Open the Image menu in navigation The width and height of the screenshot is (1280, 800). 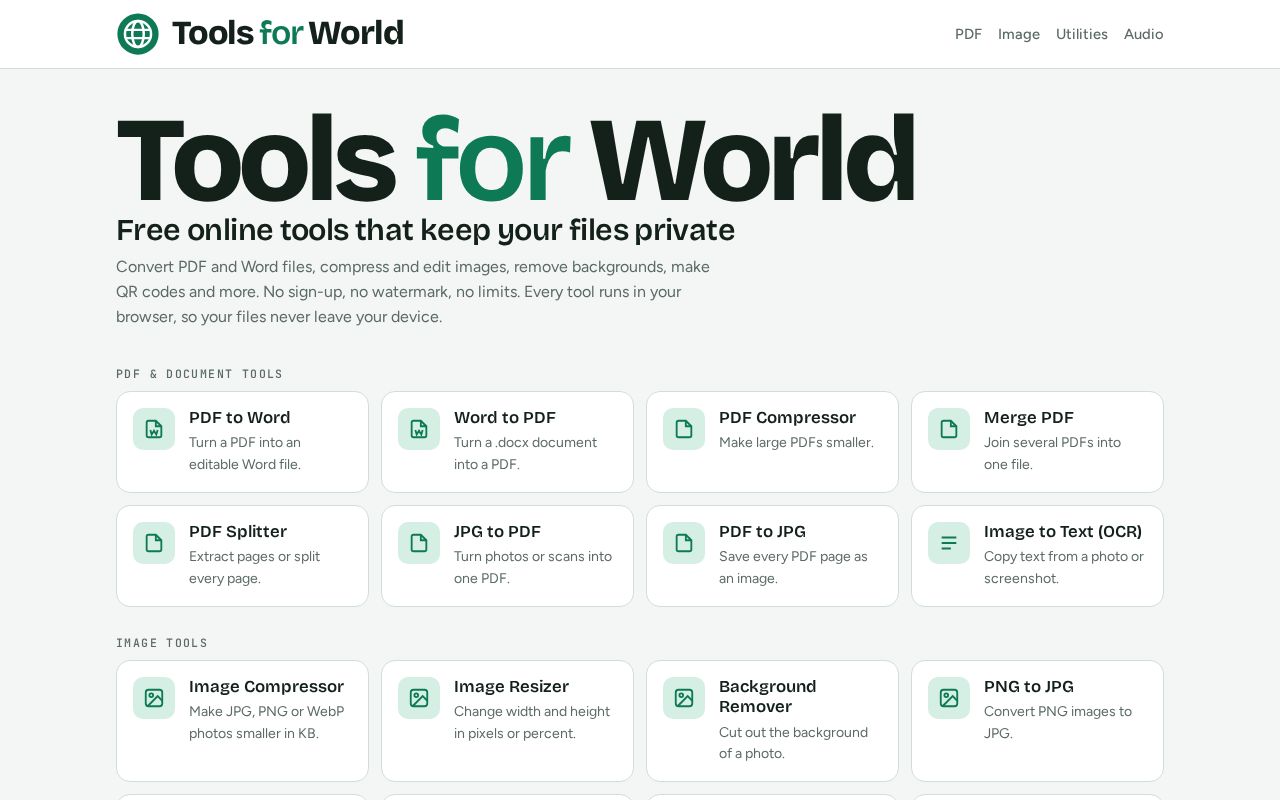pyautogui.click(x=1019, y=34)
